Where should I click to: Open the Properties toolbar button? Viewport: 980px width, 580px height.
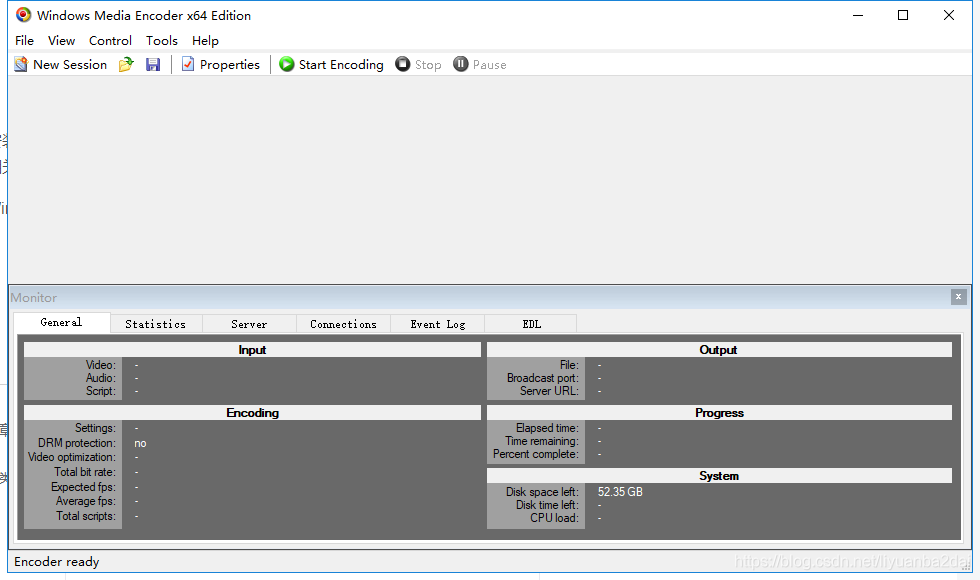coord(221,64)
